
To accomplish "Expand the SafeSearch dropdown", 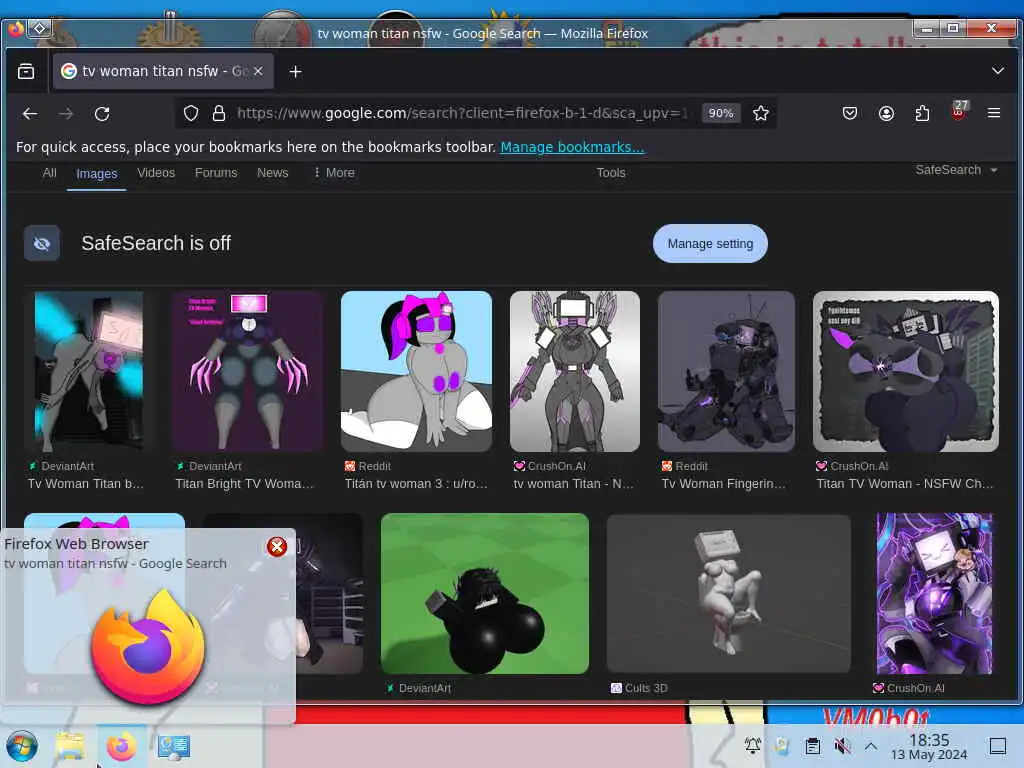I will 956,170.
